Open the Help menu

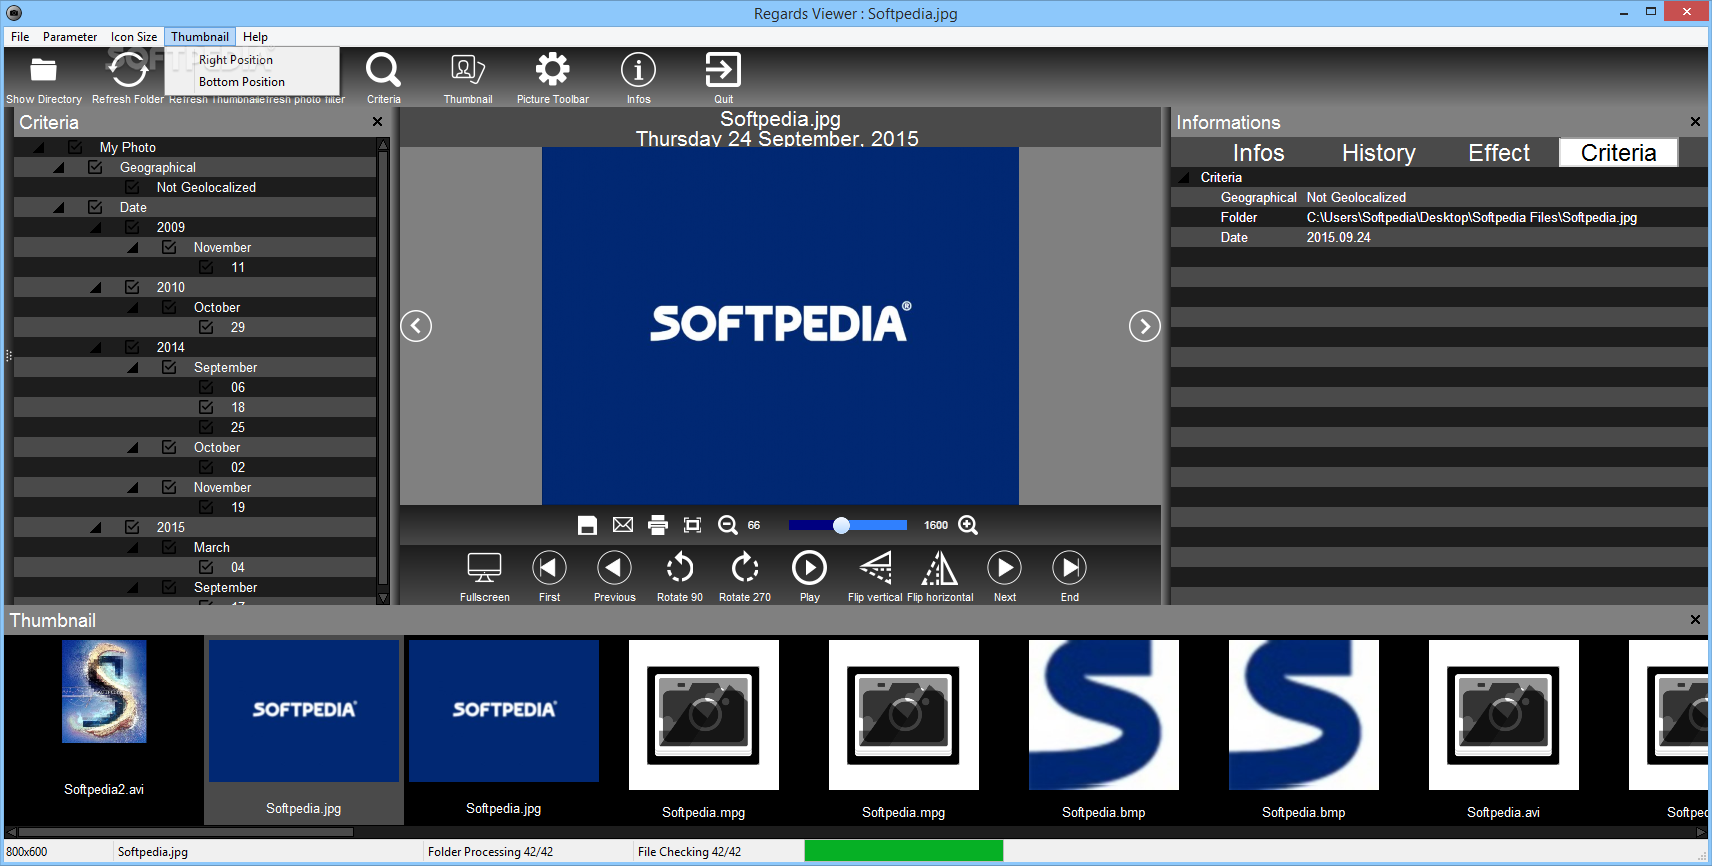tap(255, 37)
